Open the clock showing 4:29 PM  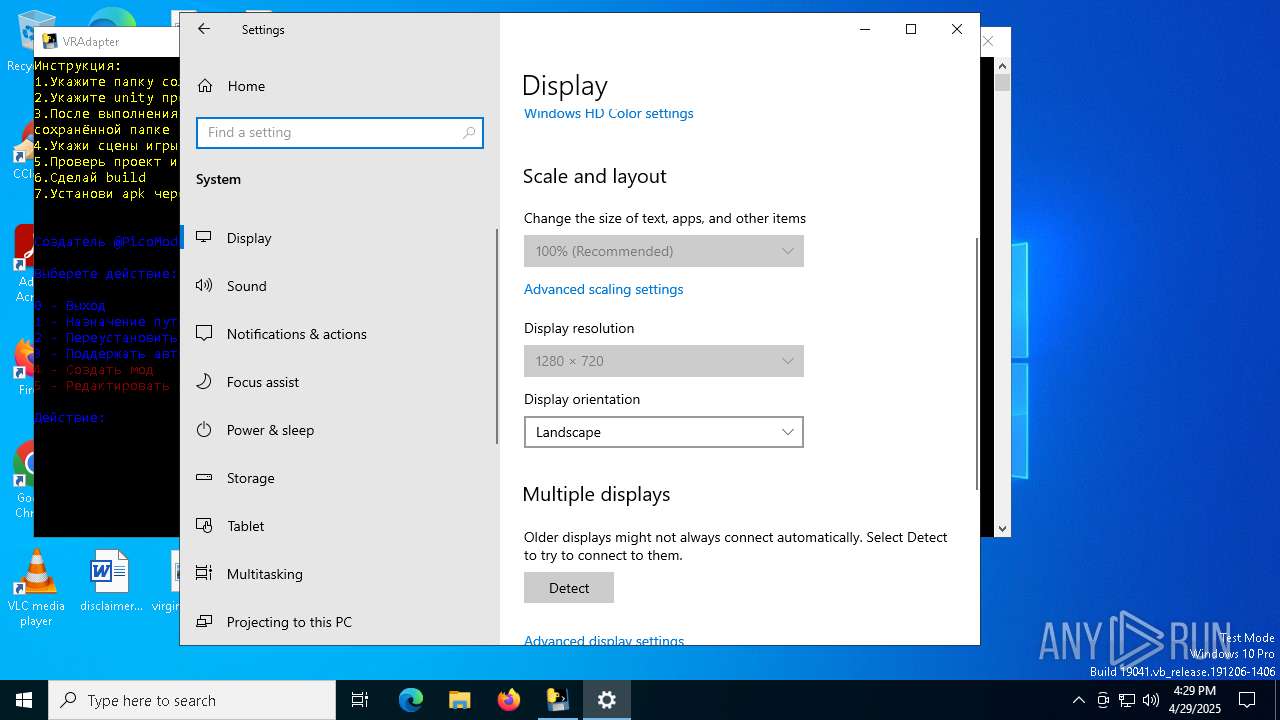click(x=1195, y=700)
